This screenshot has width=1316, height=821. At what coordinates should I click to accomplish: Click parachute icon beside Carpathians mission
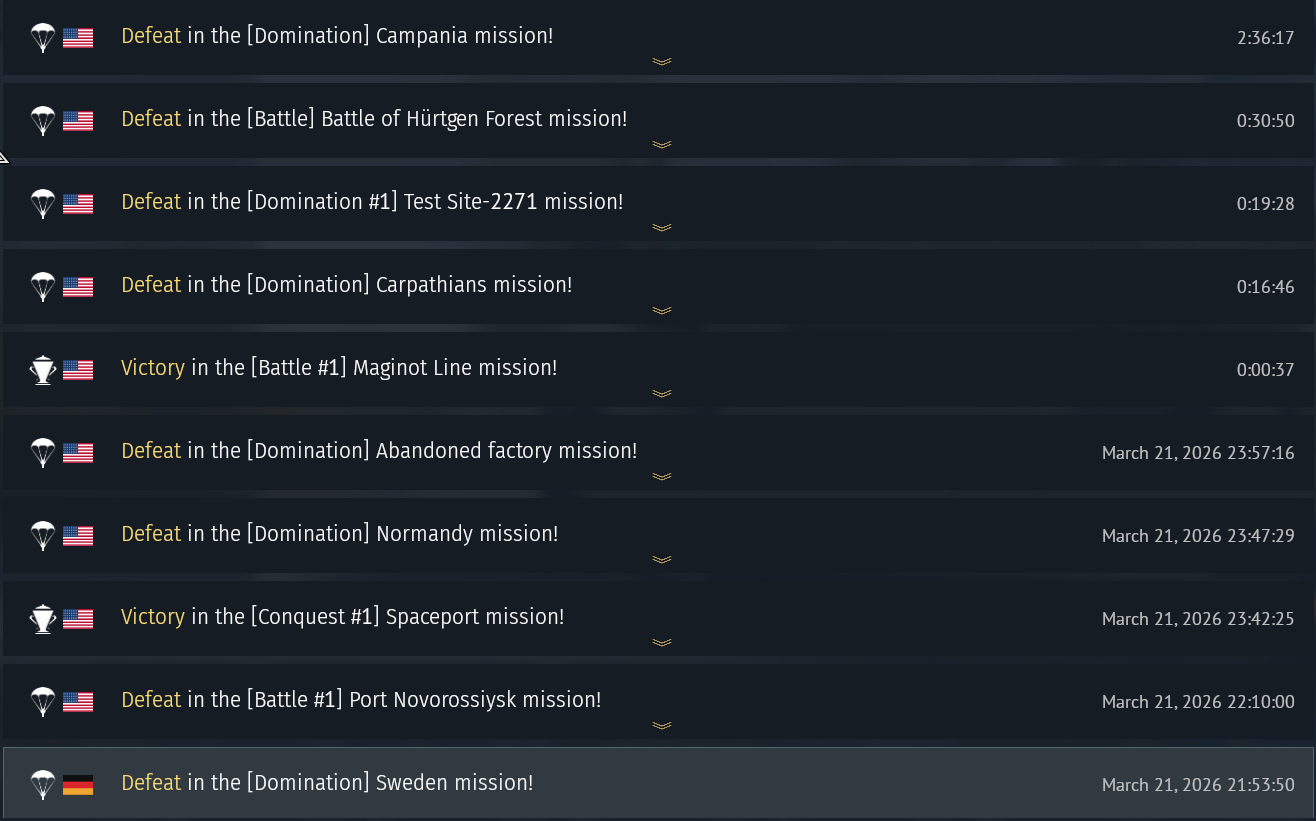[x=42, y=287]
